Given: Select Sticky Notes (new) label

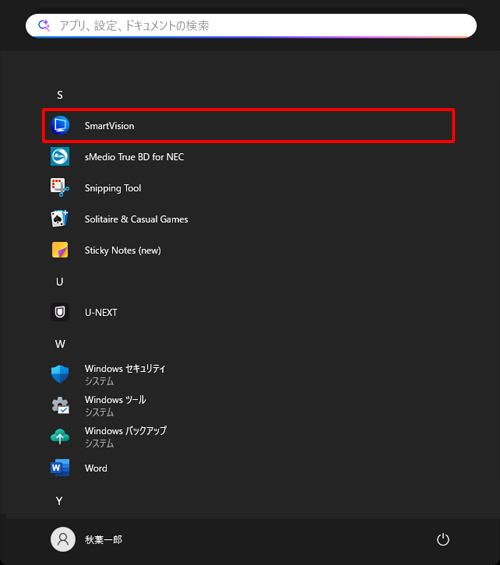Looking at the screenshot, I should 123,250.
